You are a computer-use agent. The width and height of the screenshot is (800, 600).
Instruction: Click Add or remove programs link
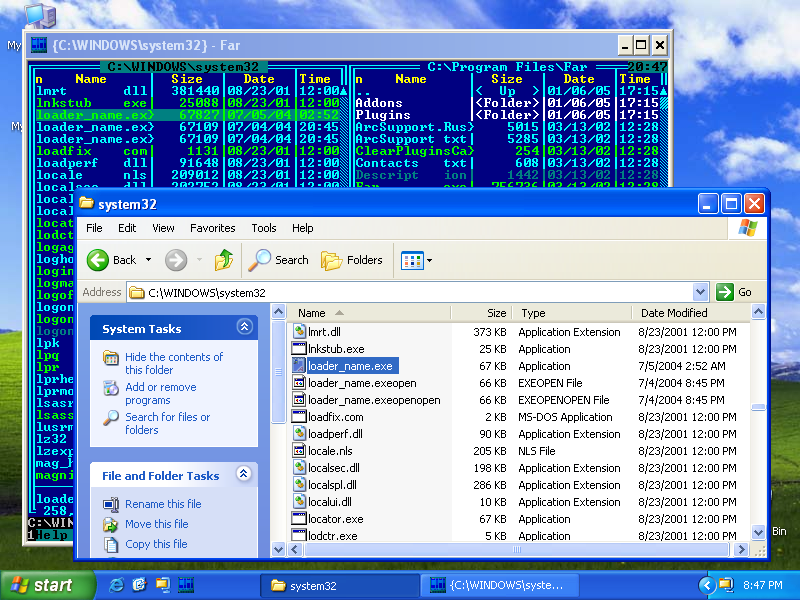tap(161, 393)
